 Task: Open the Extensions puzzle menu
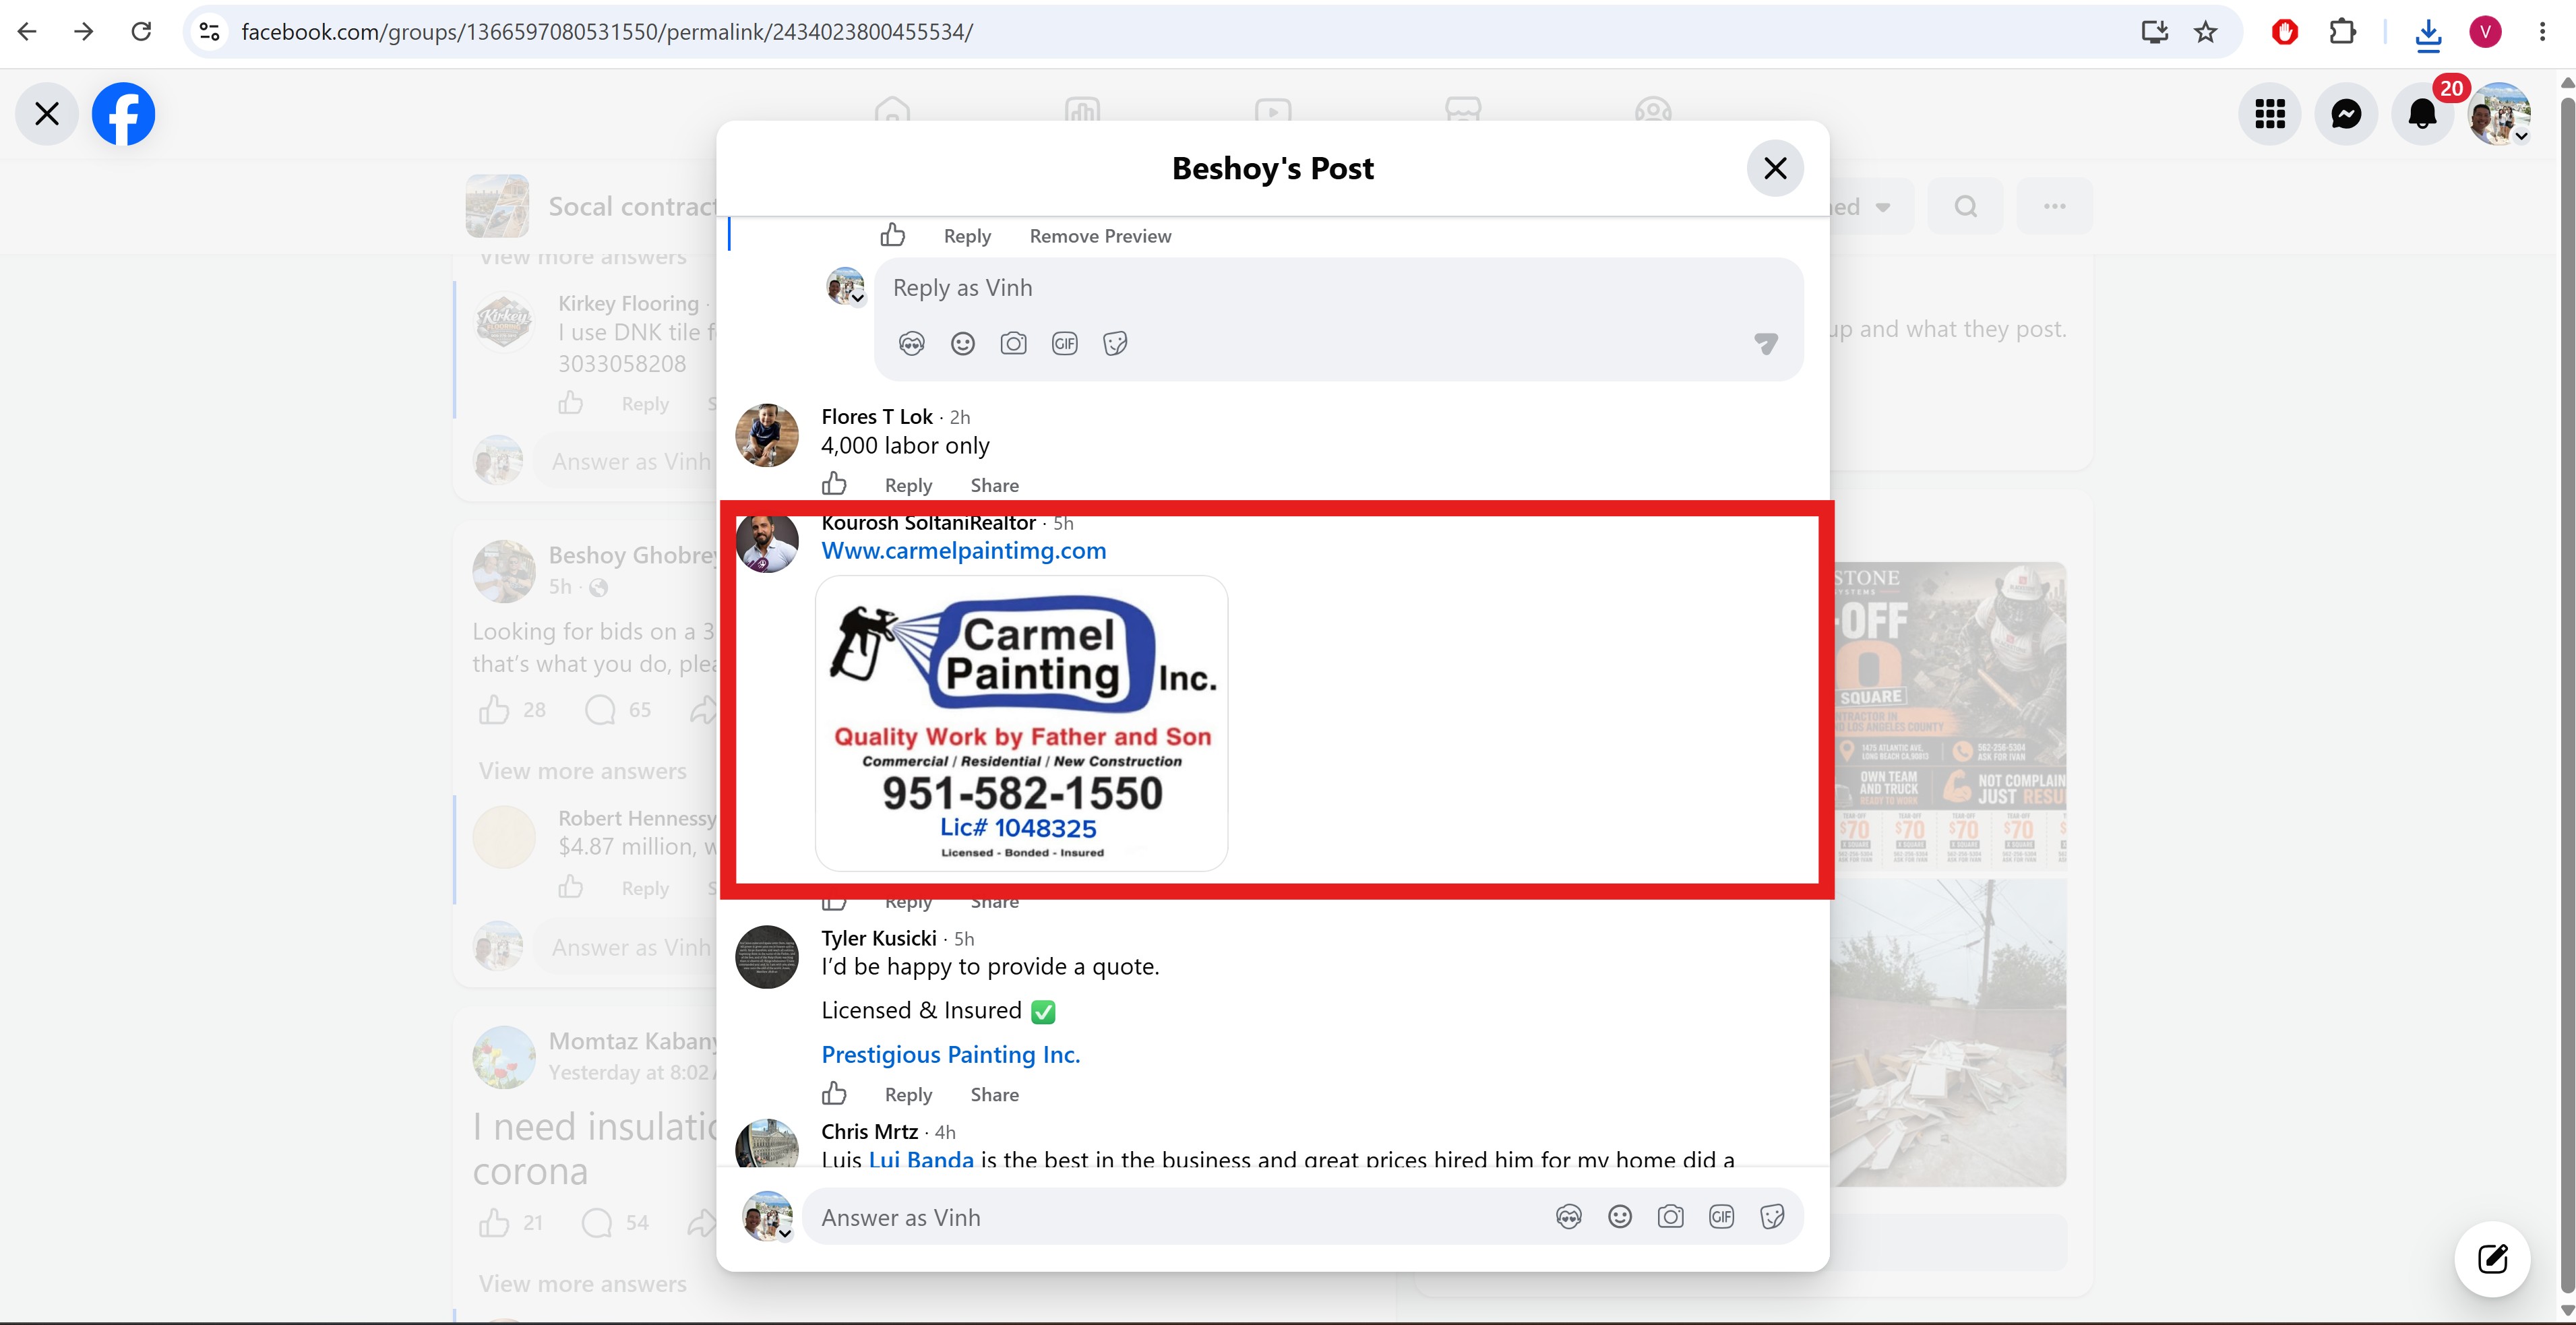[x=2343, y=32]
